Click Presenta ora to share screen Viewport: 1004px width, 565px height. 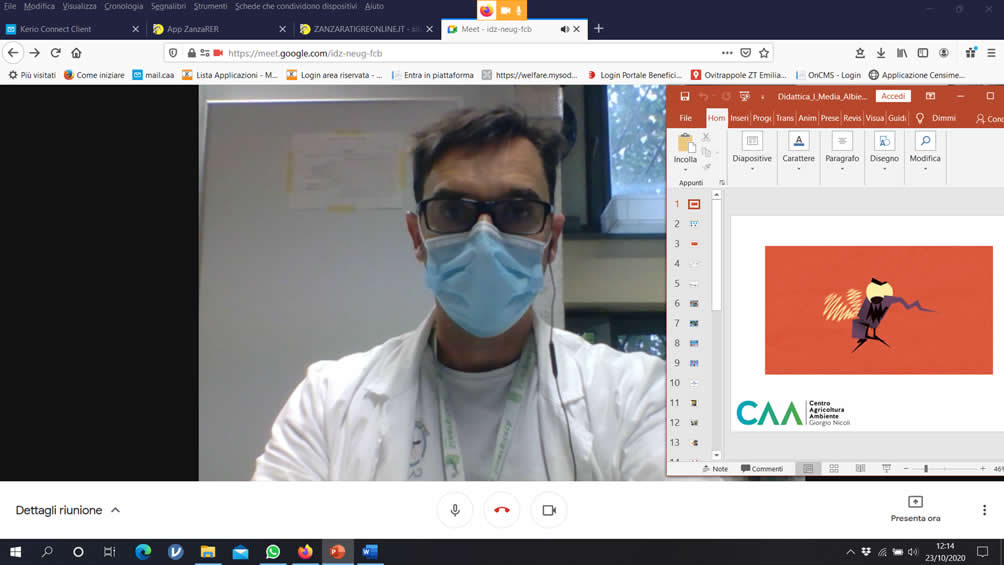(915, 509)
